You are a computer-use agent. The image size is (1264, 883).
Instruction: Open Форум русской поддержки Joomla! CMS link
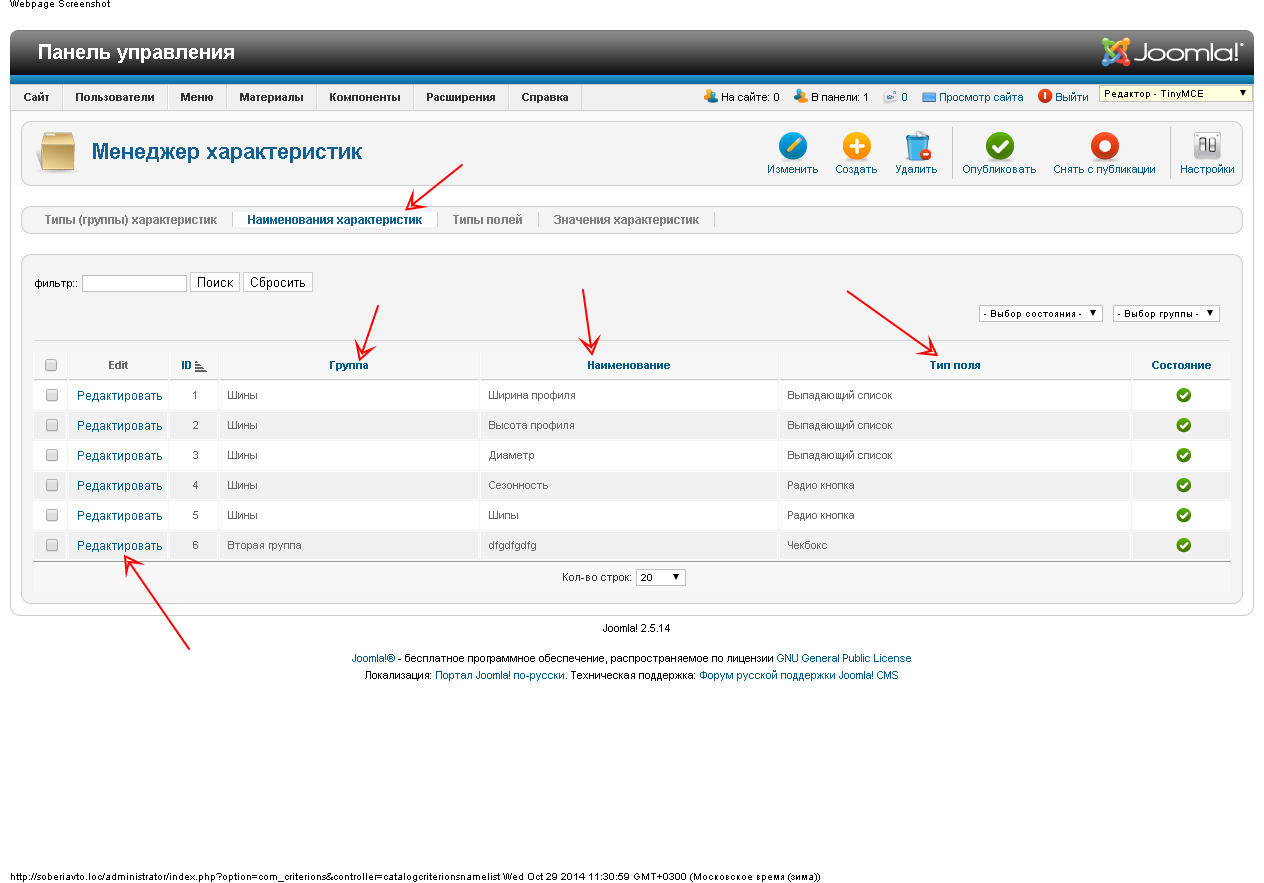pos(799,675)
